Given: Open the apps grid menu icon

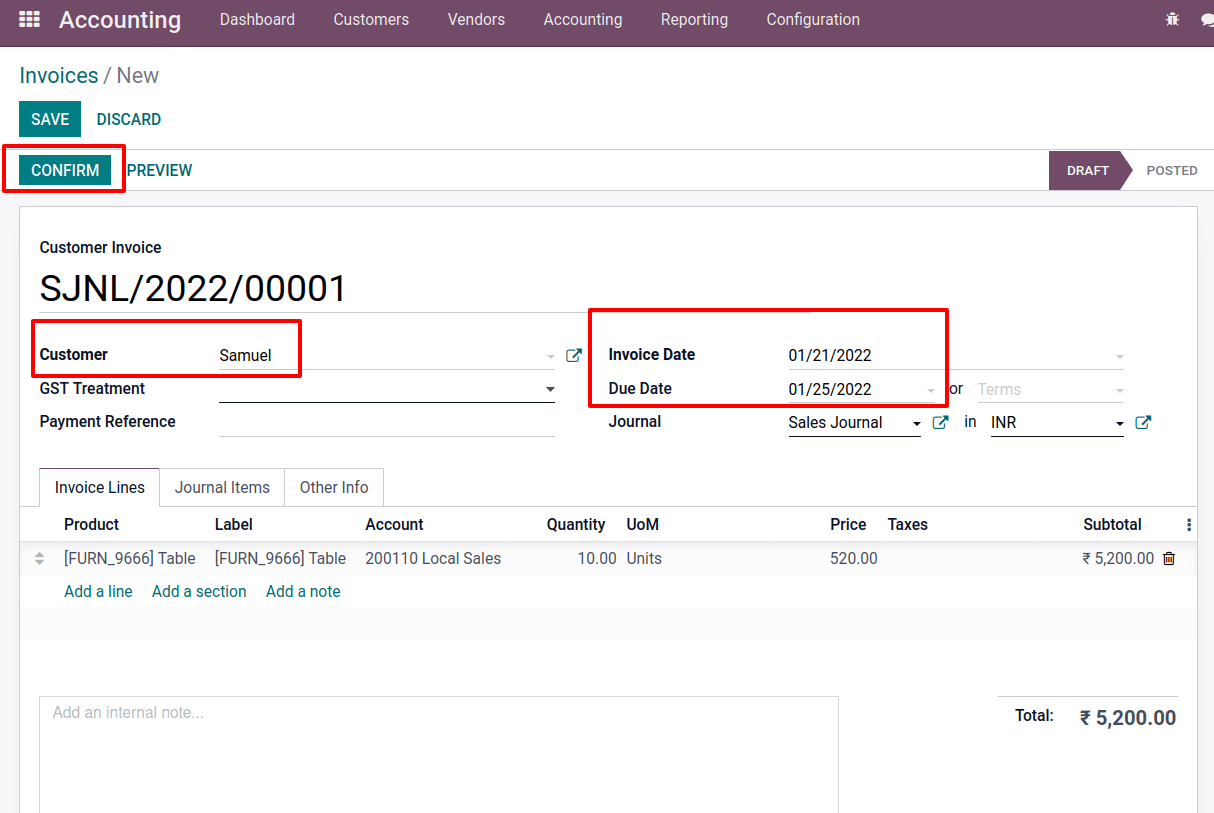Looking at the screenshot, I should 30,19.
